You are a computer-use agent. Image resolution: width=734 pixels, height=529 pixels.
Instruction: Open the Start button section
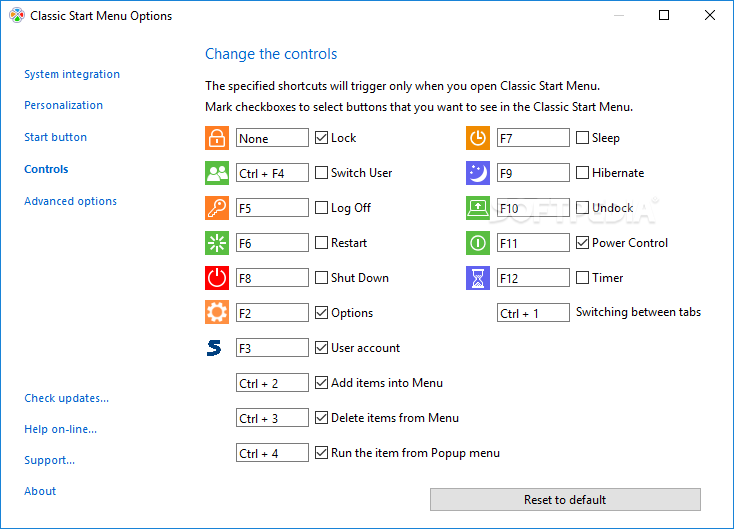click(x=55, y=137)
